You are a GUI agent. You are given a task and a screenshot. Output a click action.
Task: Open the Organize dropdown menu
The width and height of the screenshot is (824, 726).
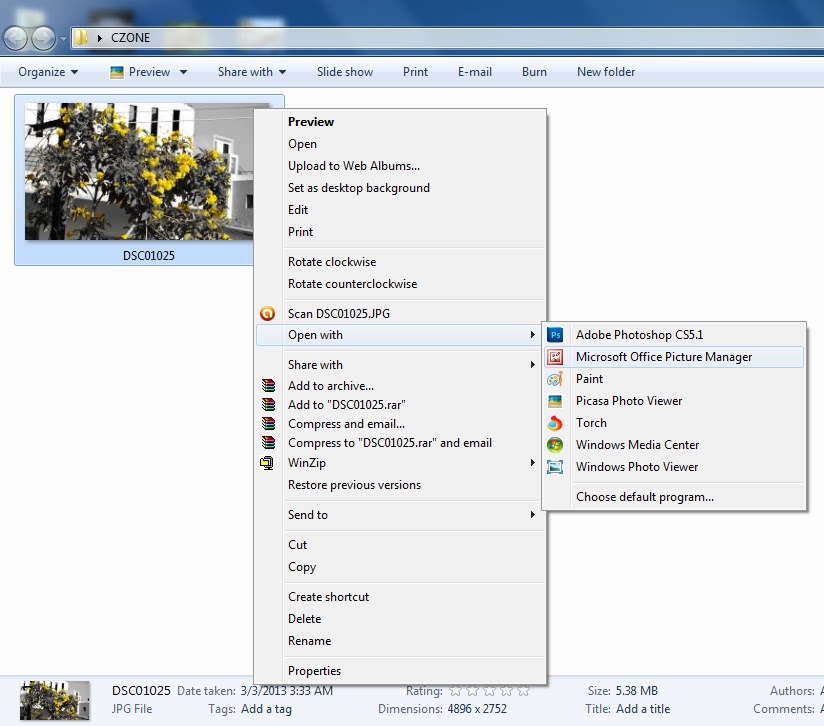(x=48, y=72)
